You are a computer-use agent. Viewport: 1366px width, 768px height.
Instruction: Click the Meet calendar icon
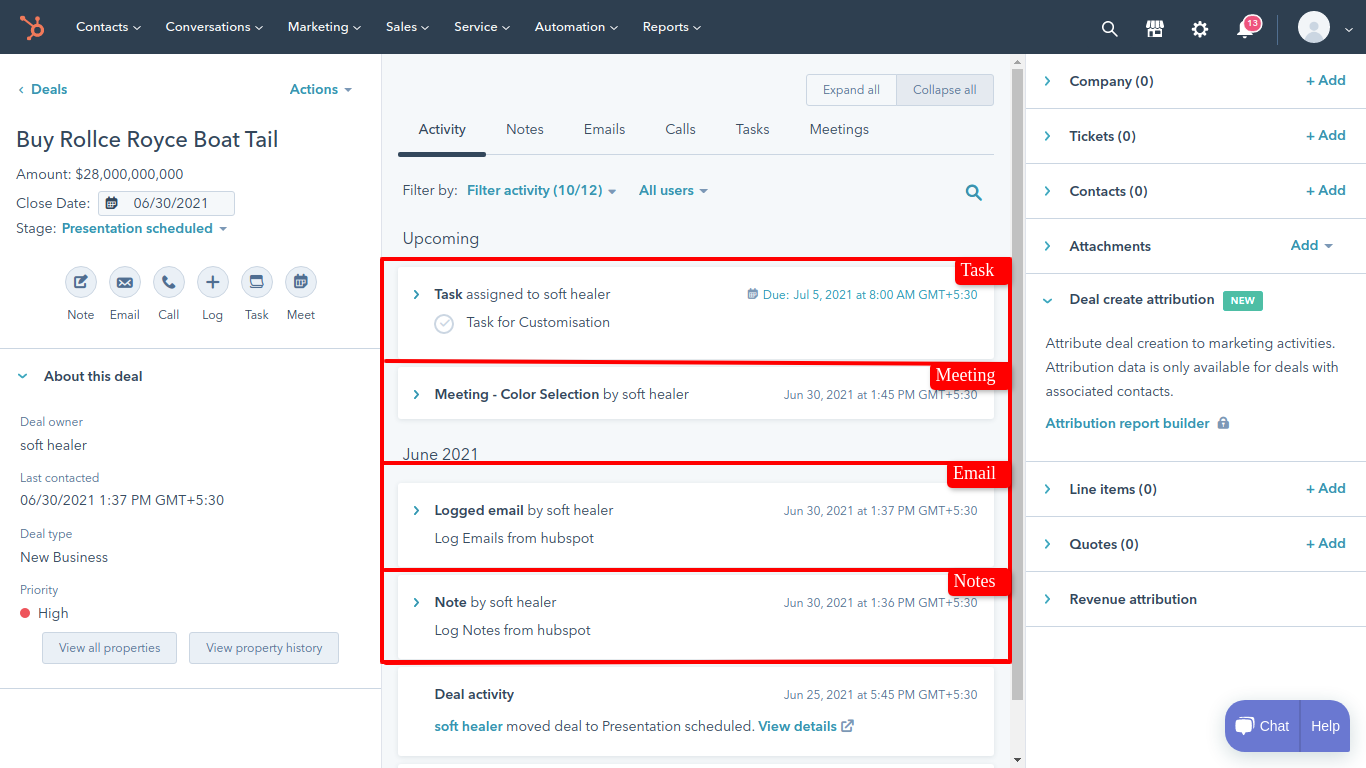click(301, 283)
